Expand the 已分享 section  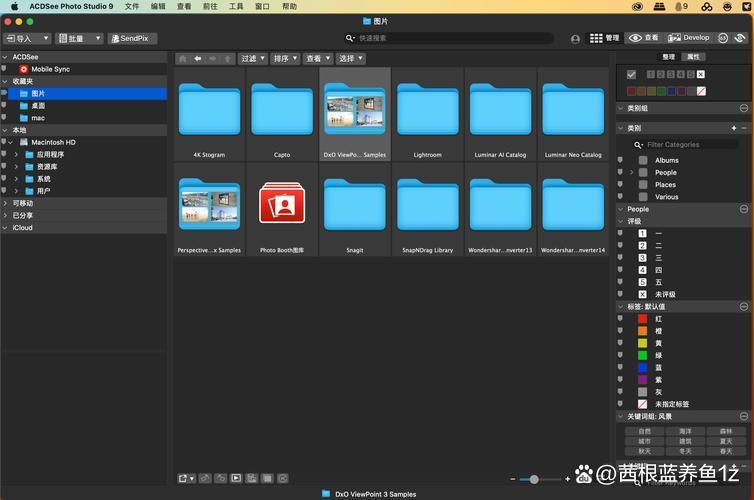tap(5, 215)
